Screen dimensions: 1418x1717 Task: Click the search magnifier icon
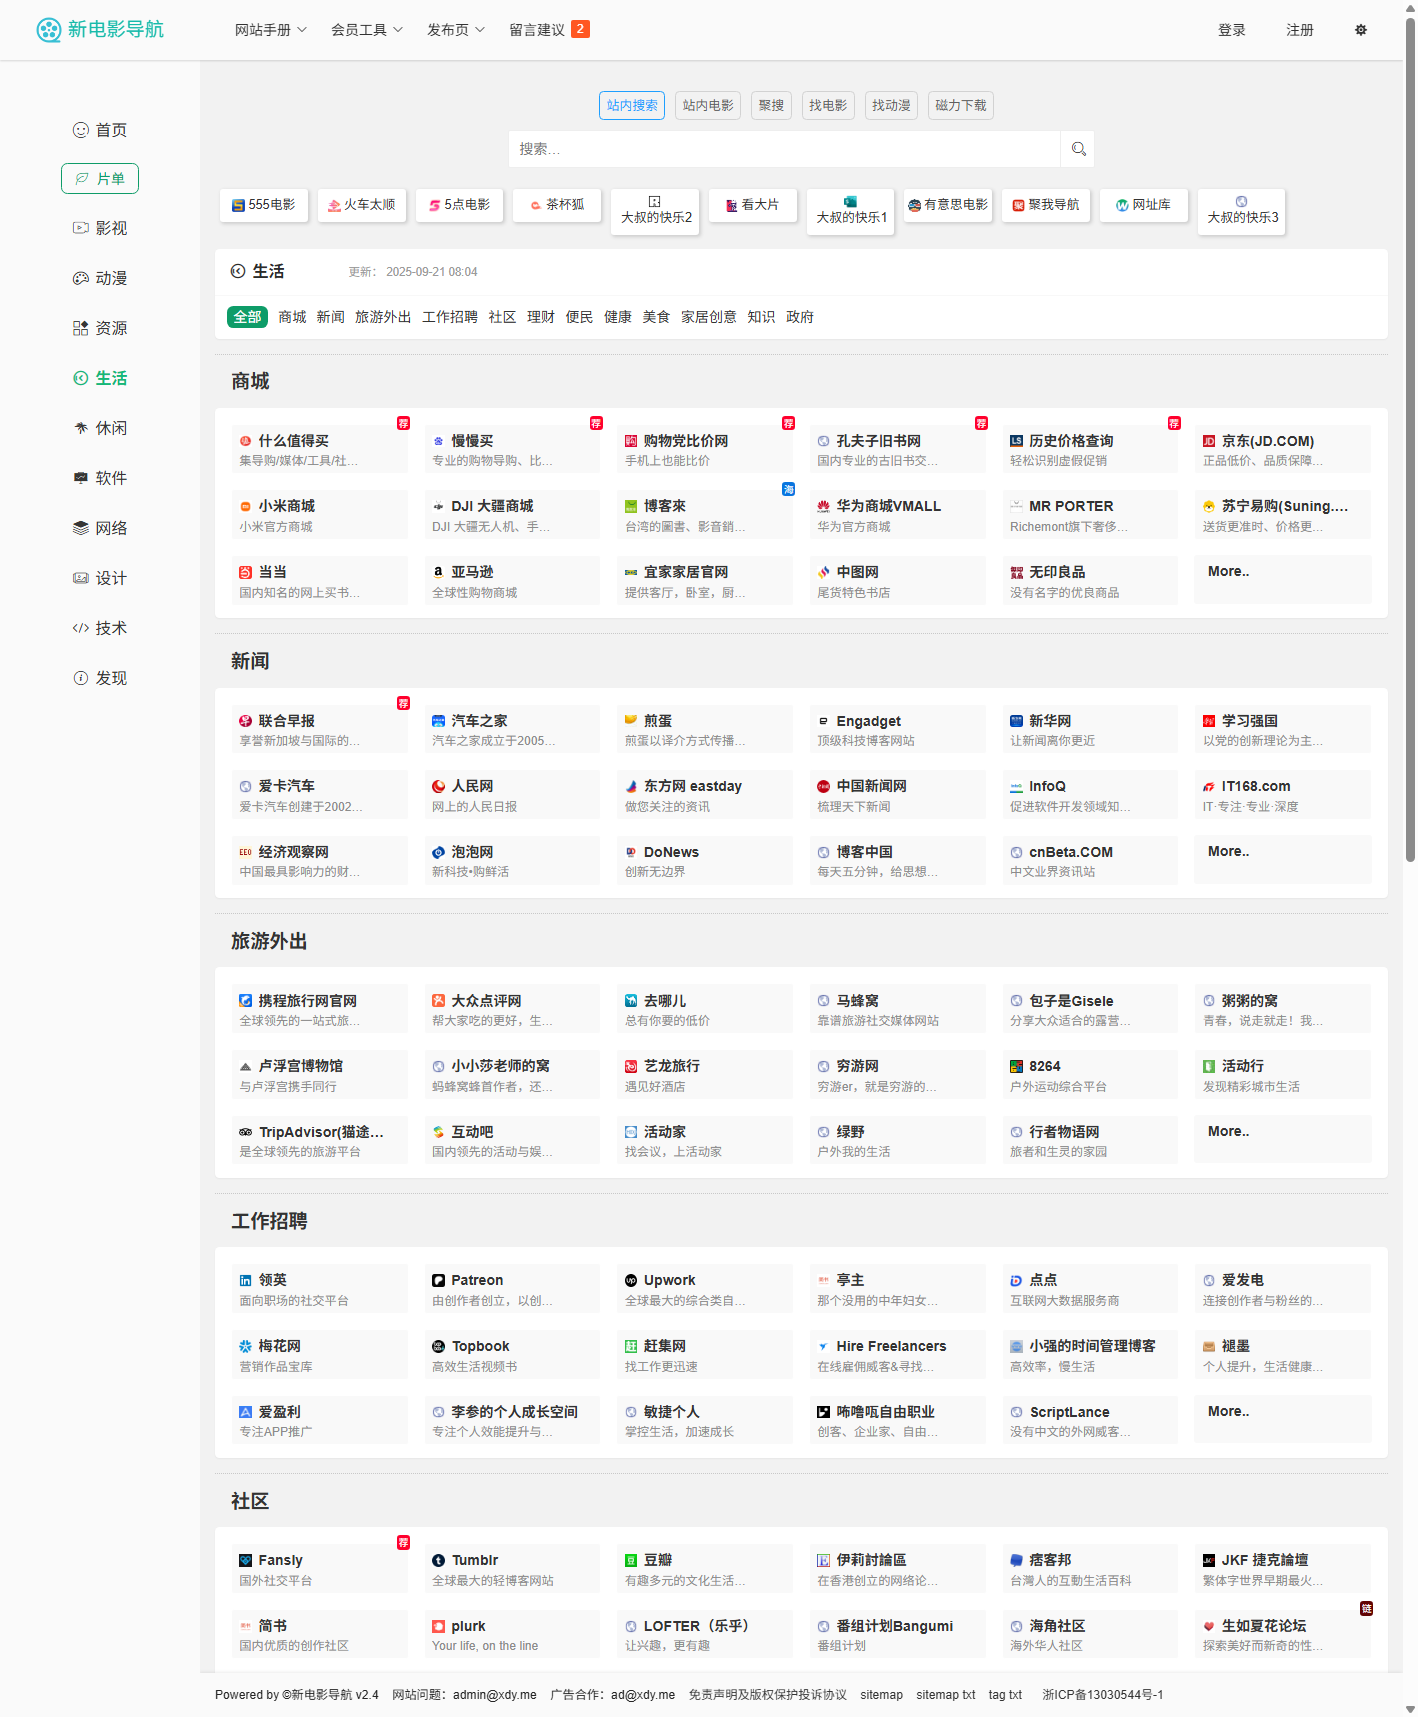[1078, 149]
